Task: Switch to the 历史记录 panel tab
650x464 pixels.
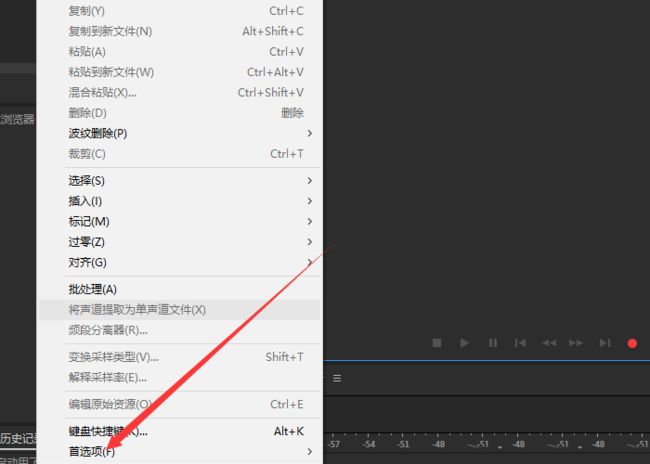Action: coord(18,438)
